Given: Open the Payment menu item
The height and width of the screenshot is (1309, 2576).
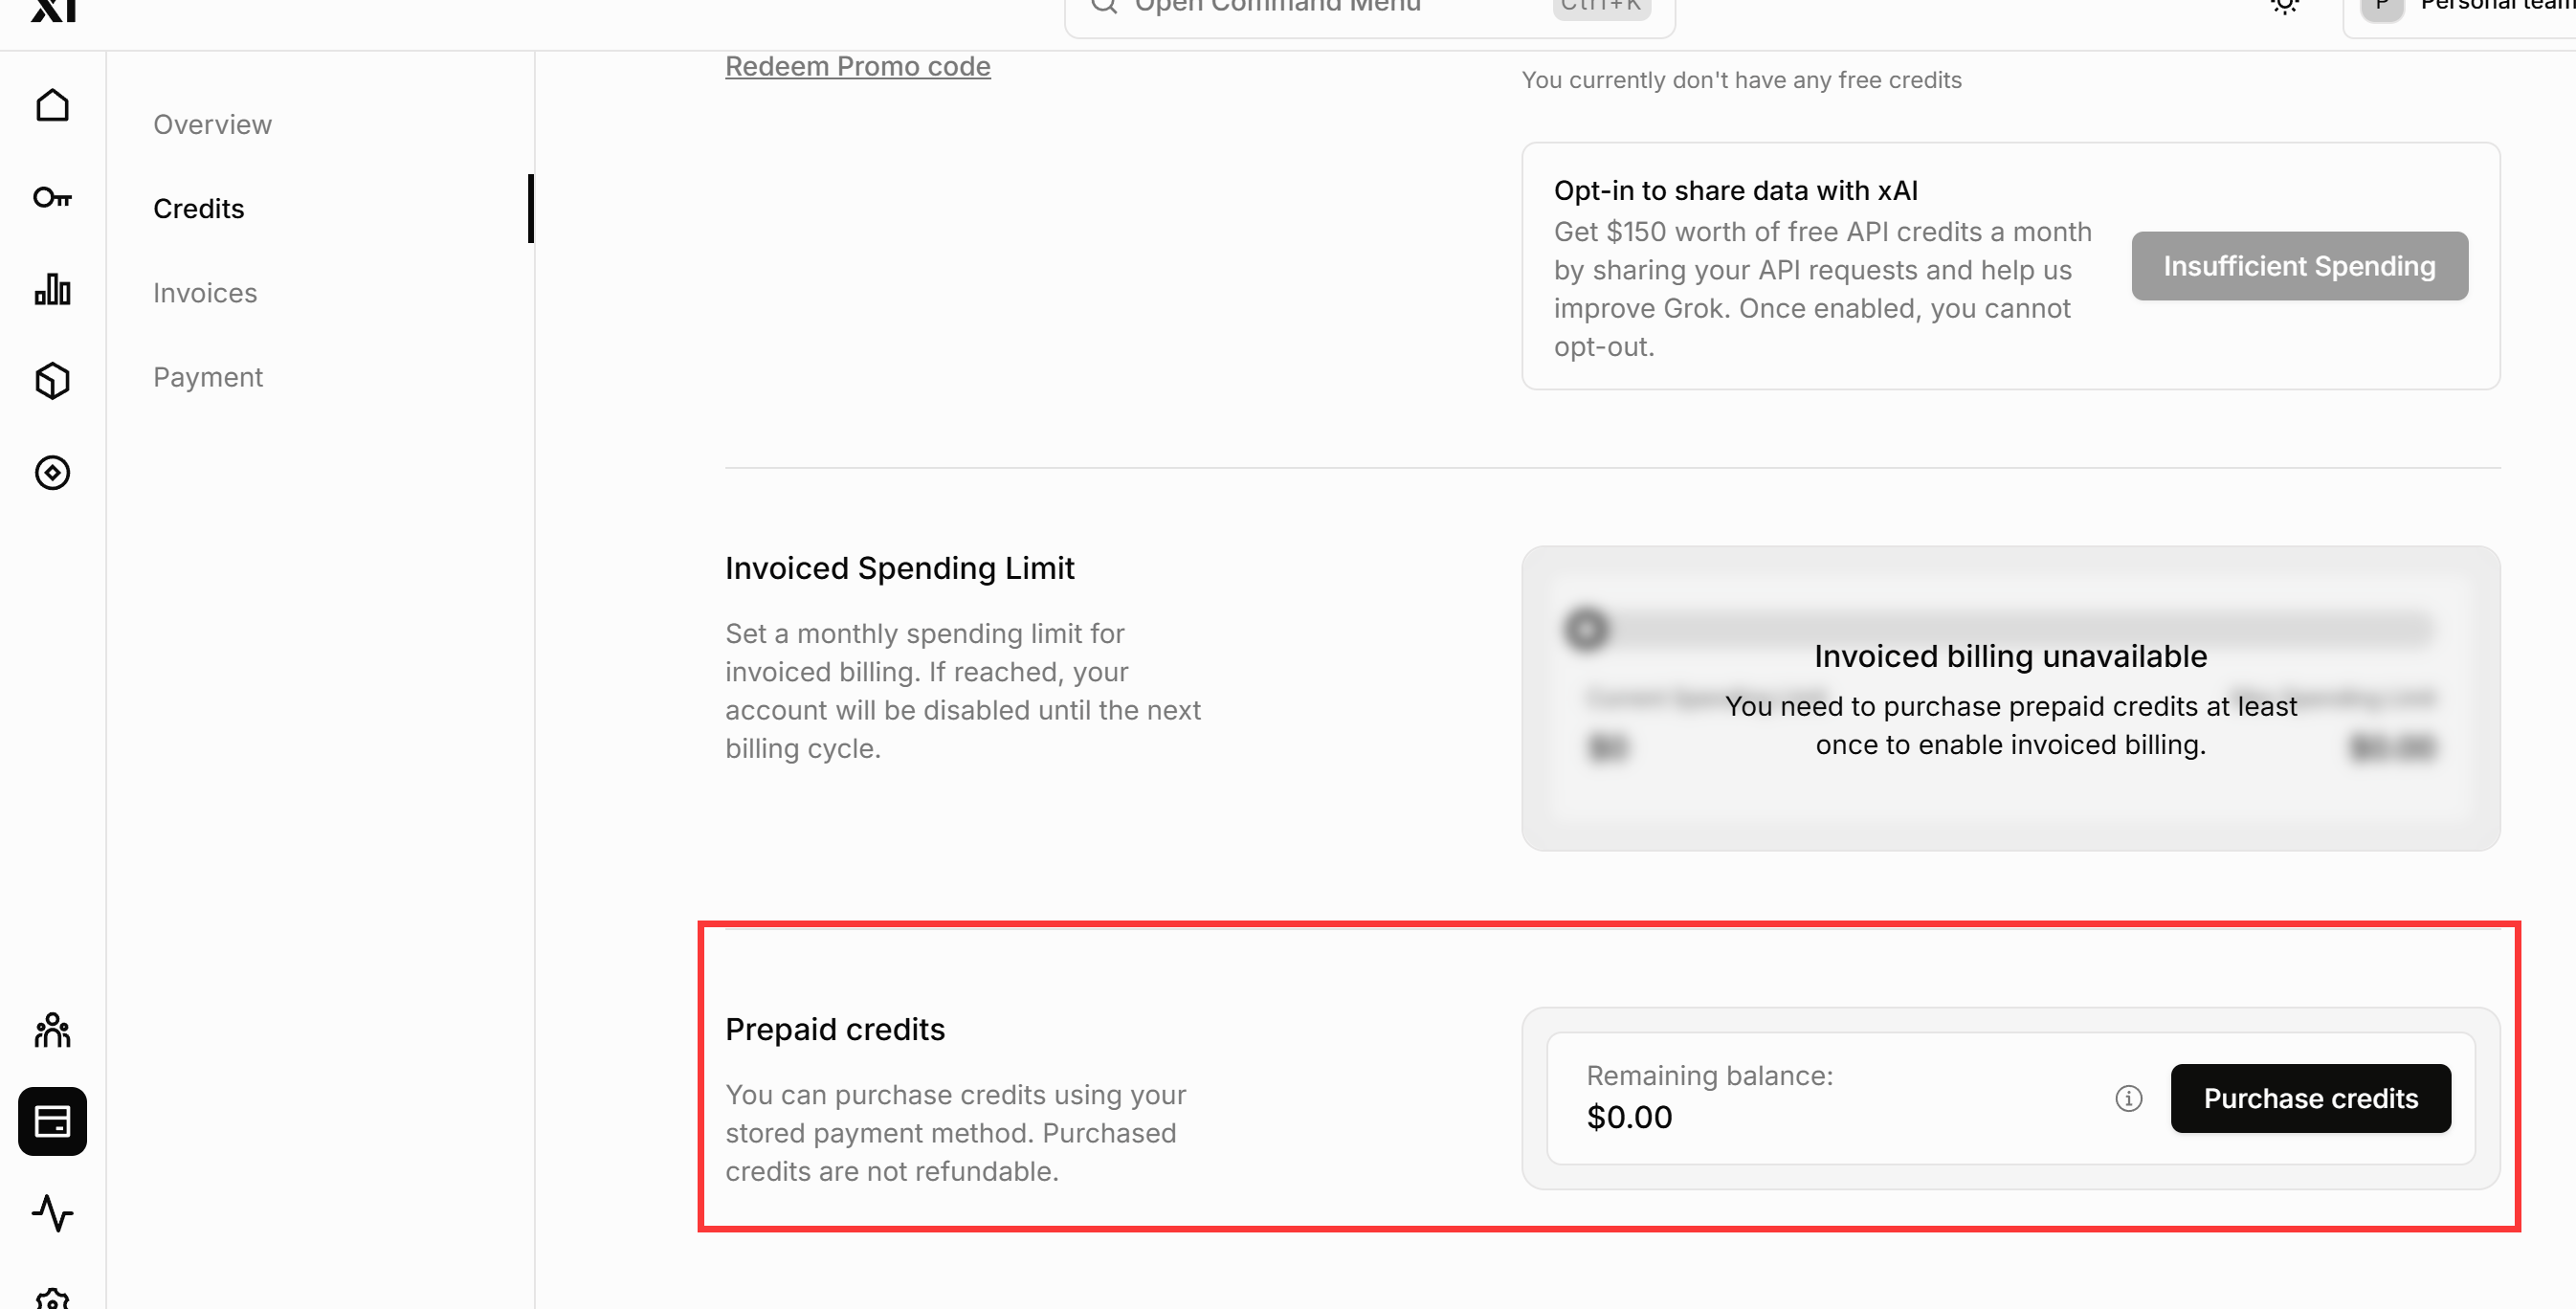Looking at the screenshot, I should pyautogui.click(x=208, y=376).
